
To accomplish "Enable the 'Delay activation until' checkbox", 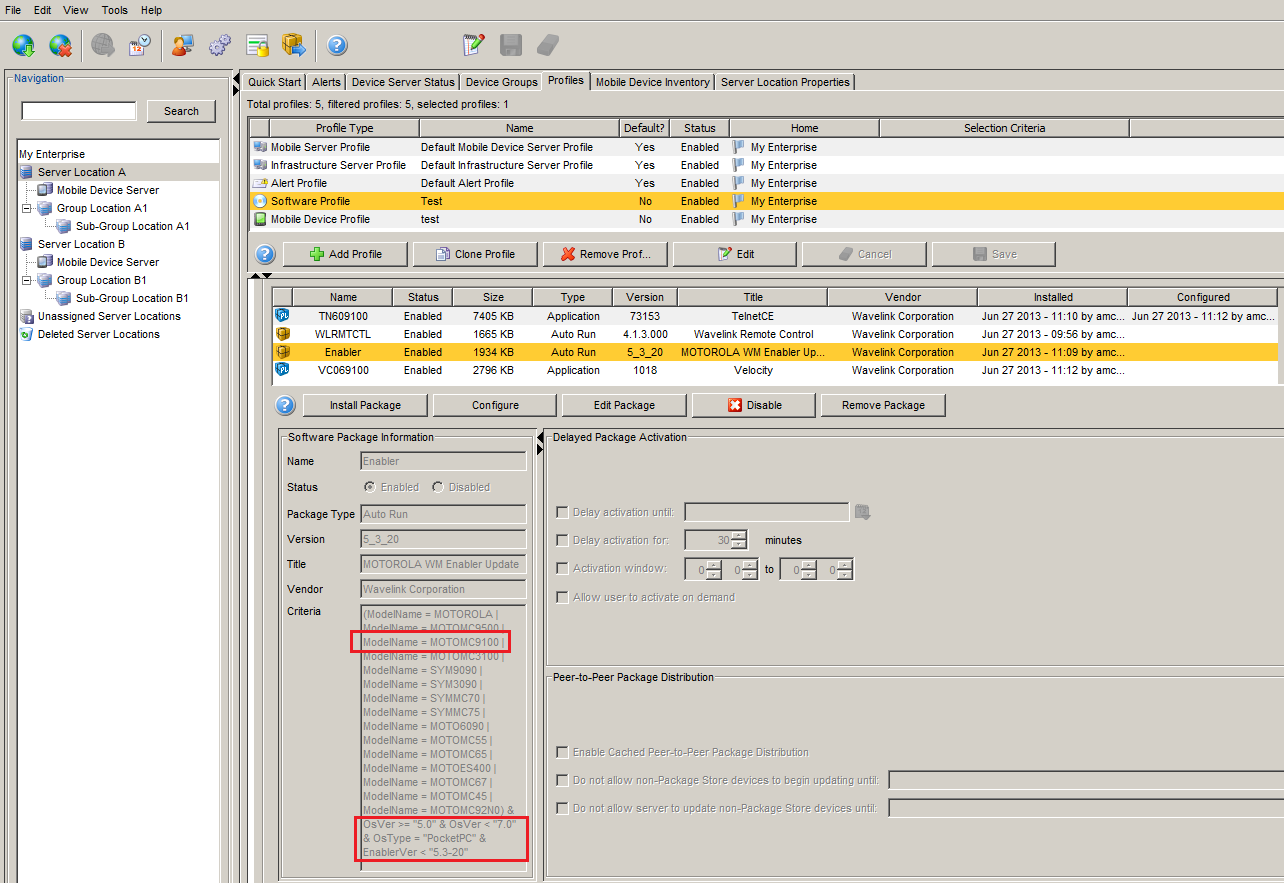I will point(562,513).
